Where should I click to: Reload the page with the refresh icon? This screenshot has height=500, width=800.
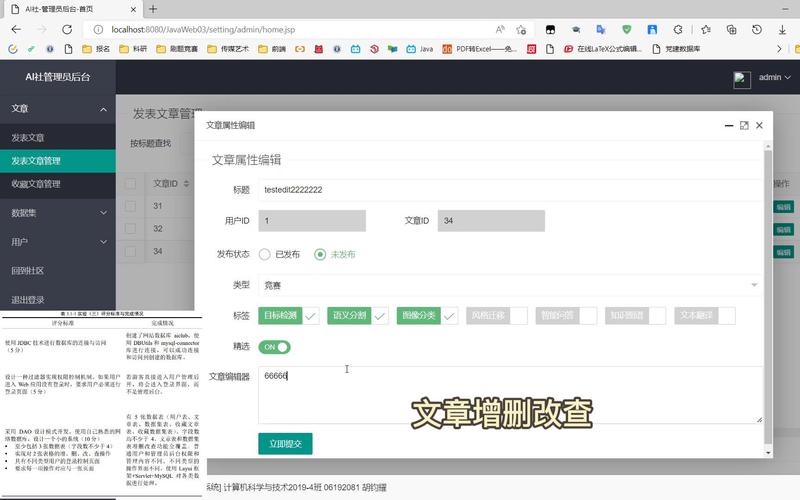[x=67, y=30]
